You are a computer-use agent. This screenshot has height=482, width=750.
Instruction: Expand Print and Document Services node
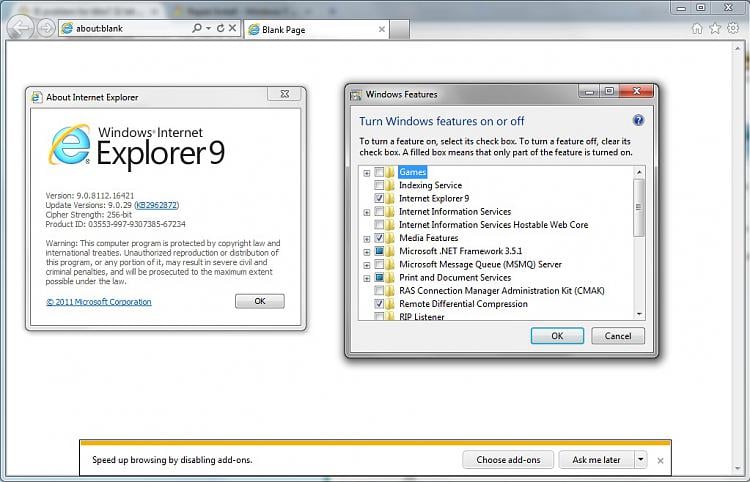coord(367,278)
